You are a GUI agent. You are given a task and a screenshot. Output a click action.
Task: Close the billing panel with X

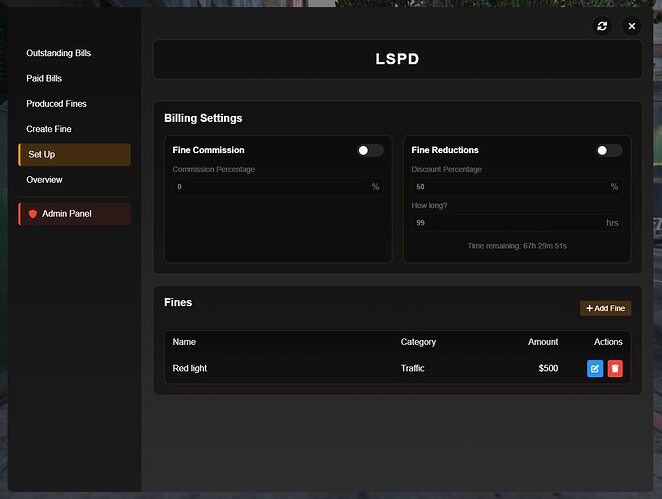pyautogui.click(x=632, y=26)
